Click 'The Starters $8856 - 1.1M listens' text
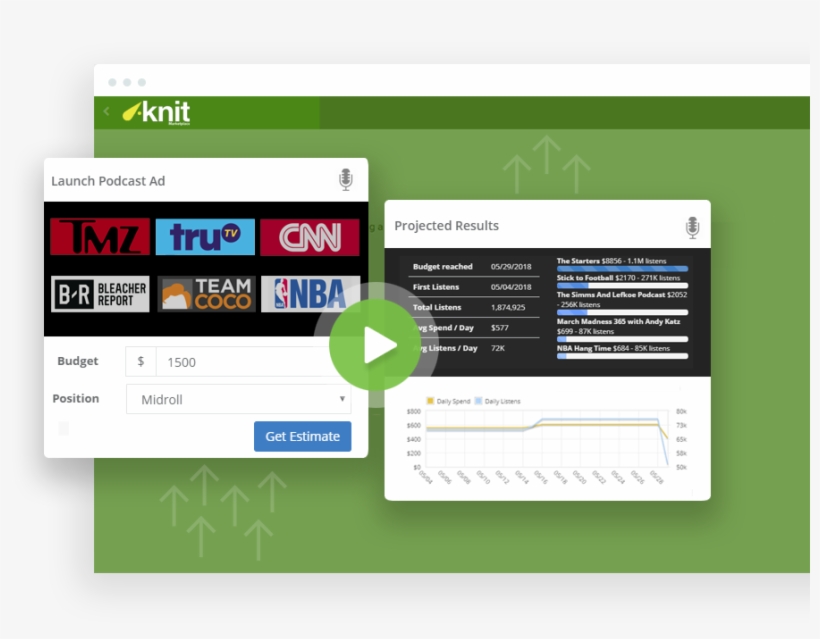Image resolution: width=820 pixels, height=639 pixels. (611, 261)
